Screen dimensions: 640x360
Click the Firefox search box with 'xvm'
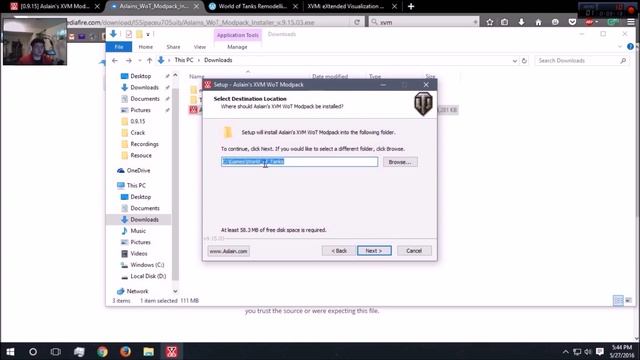point(424,22)
